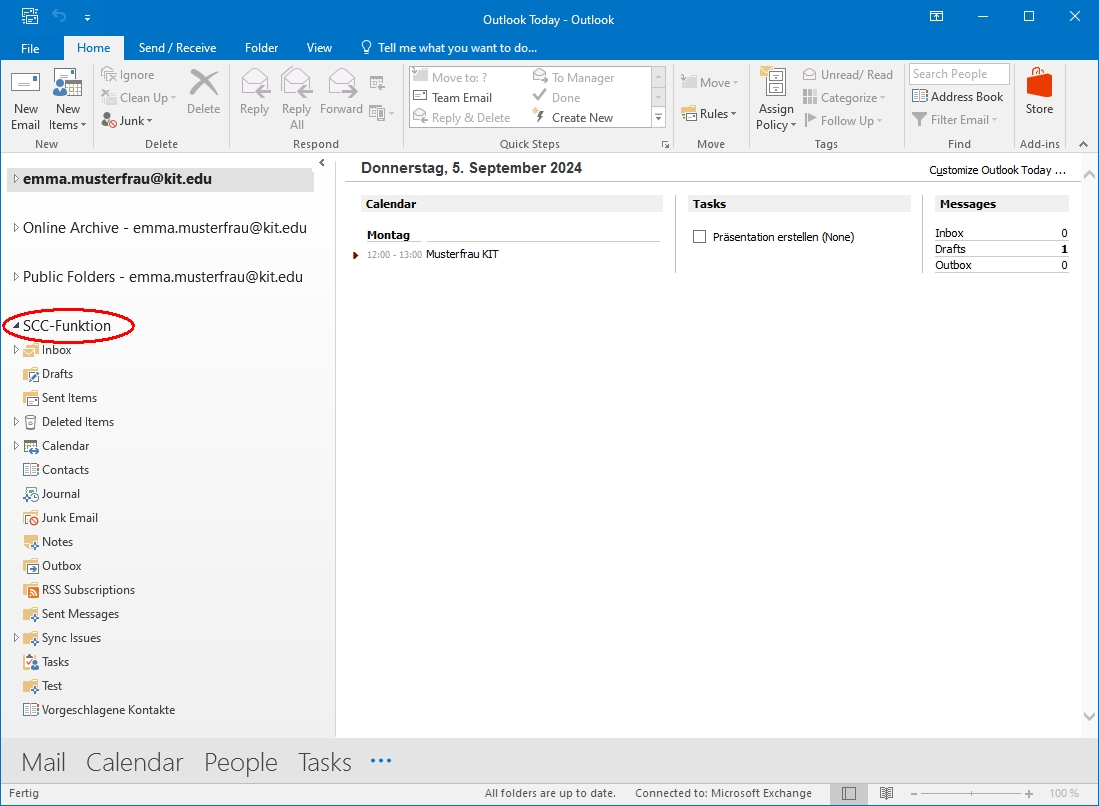Viewport: 1099px width, 806px height.
Task: Open the Musterfrau KIT appointment
Action: pyautogui.click(x=462, y=254)
